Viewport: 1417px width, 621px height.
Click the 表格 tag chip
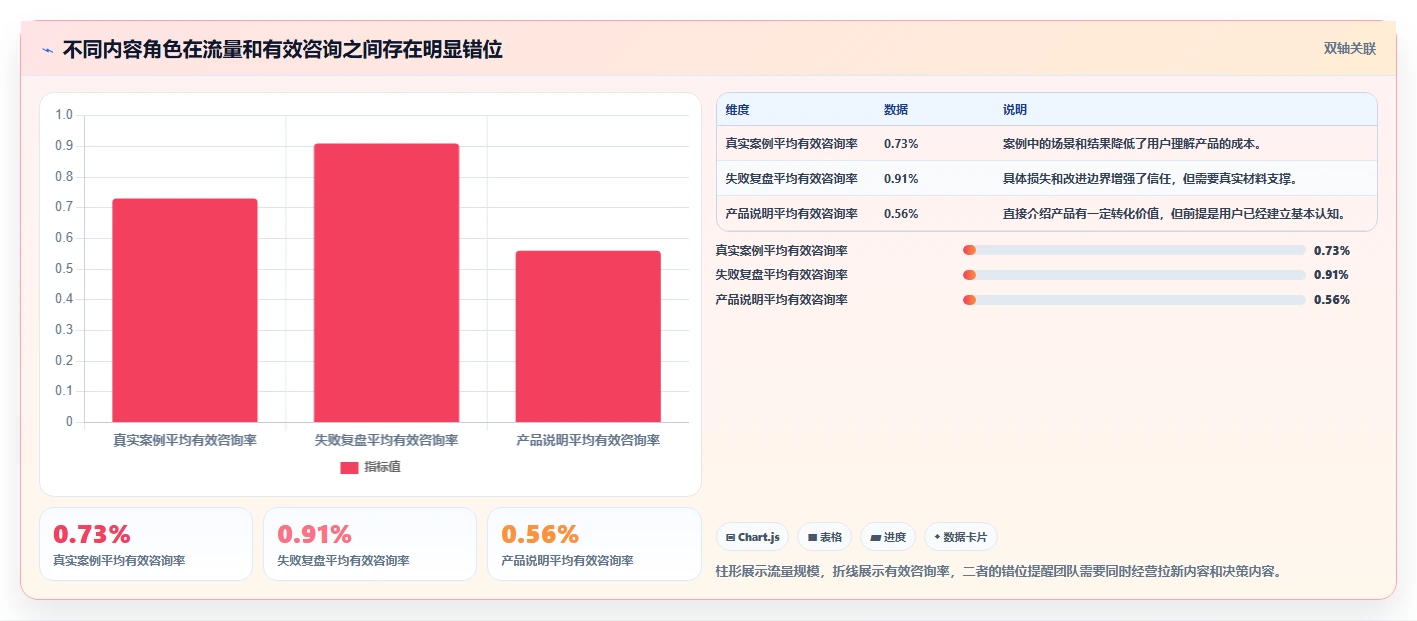(x=825, y=537)
